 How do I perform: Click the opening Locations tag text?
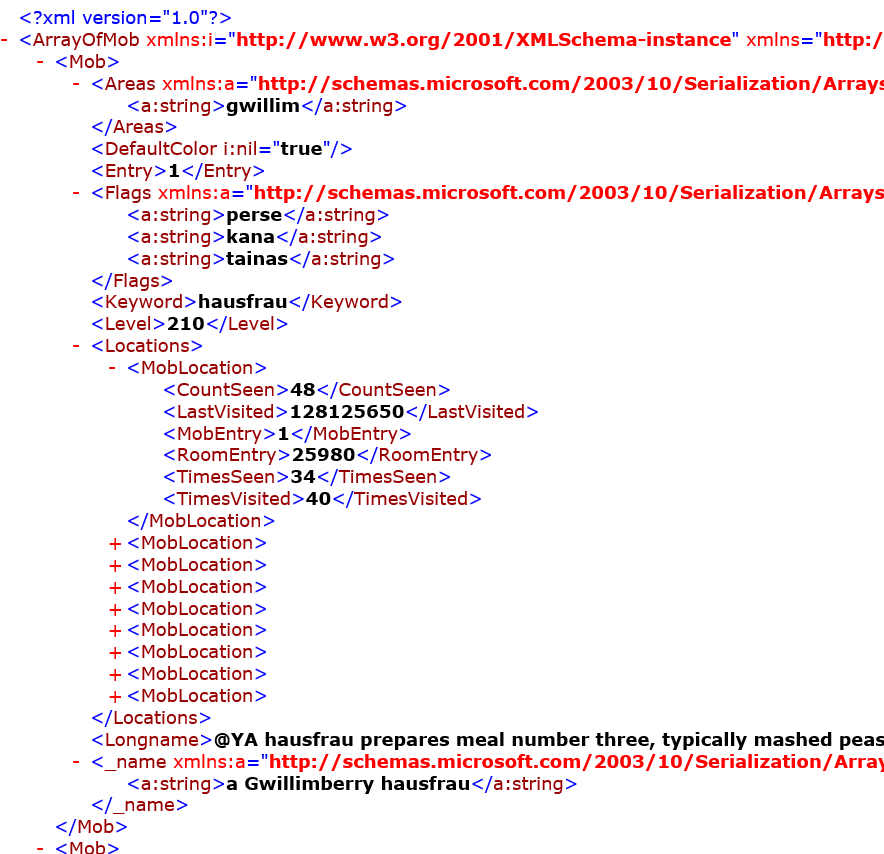pyautogui.click(x=147, y=346)
